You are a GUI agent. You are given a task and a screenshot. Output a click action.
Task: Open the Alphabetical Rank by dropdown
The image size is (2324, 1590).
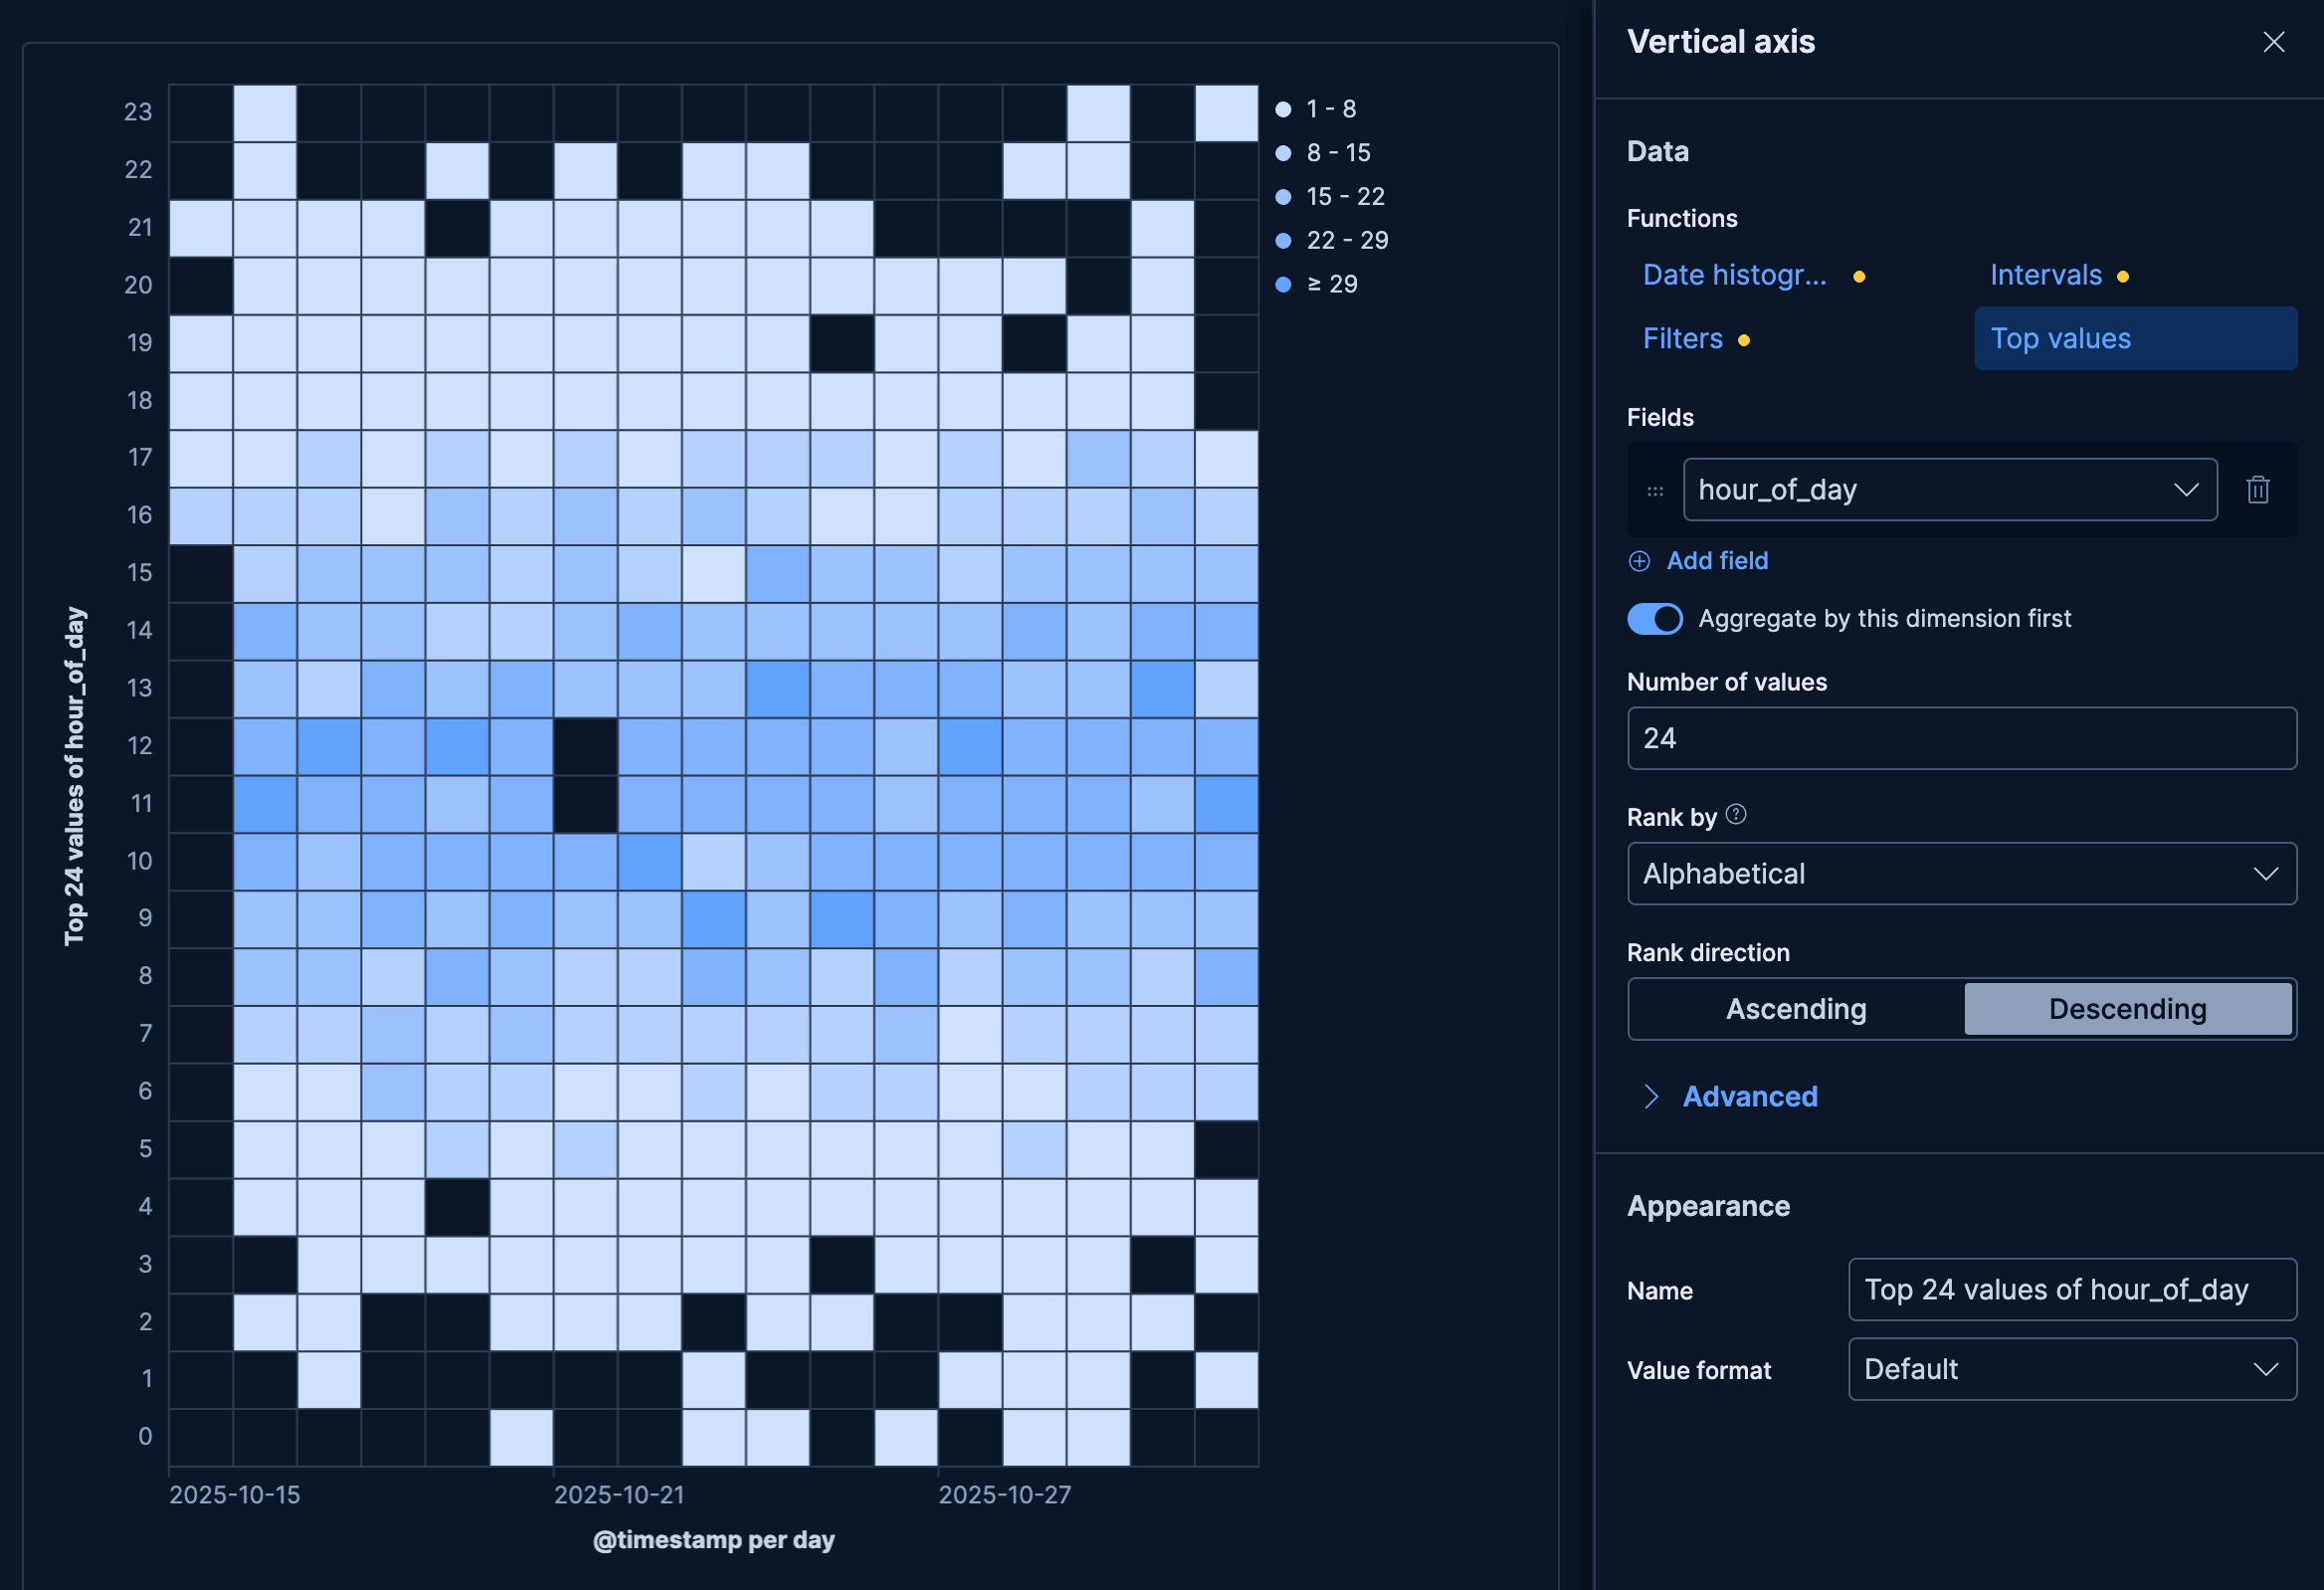[x=1961, y=873]
